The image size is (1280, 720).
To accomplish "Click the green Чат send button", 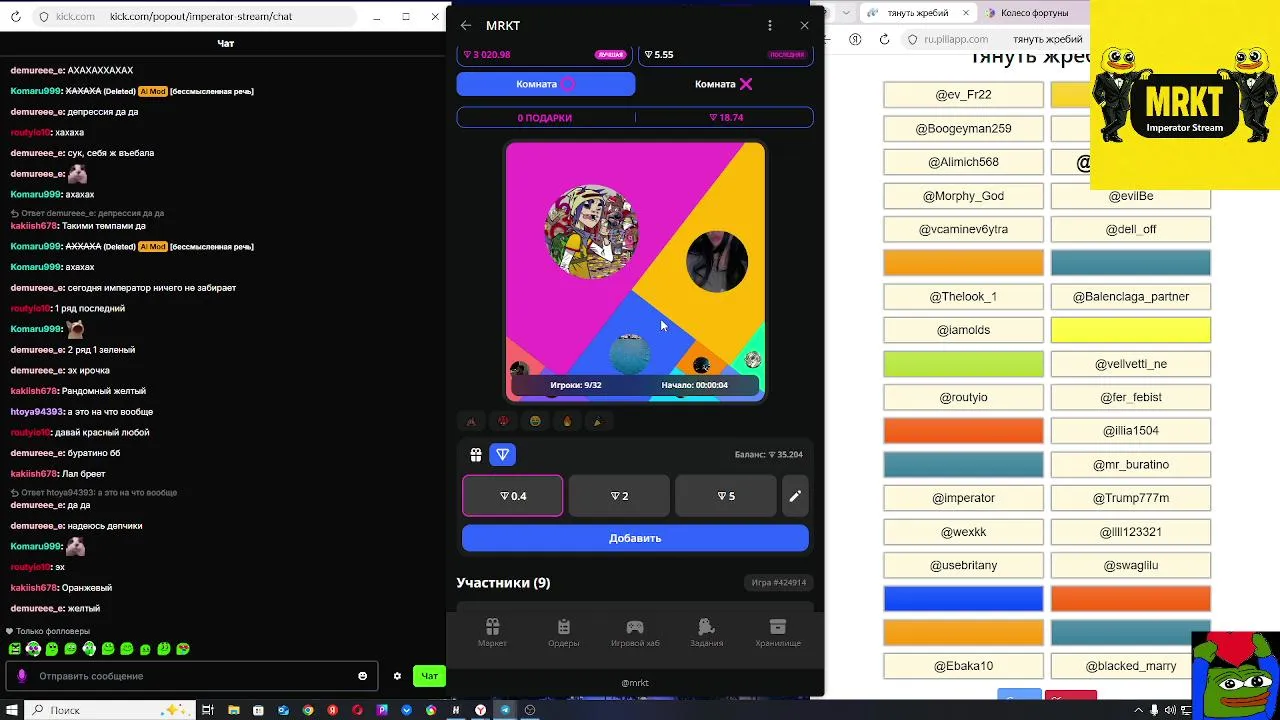I will (x=429, y=676).
